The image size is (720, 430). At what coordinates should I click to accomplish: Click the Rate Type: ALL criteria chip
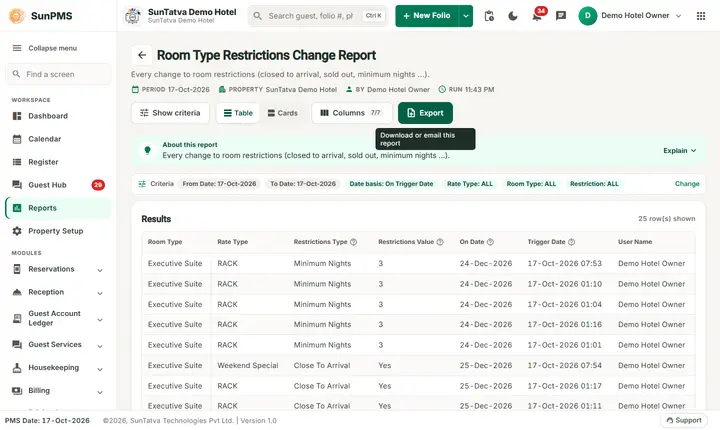click(x=470, y=184)
